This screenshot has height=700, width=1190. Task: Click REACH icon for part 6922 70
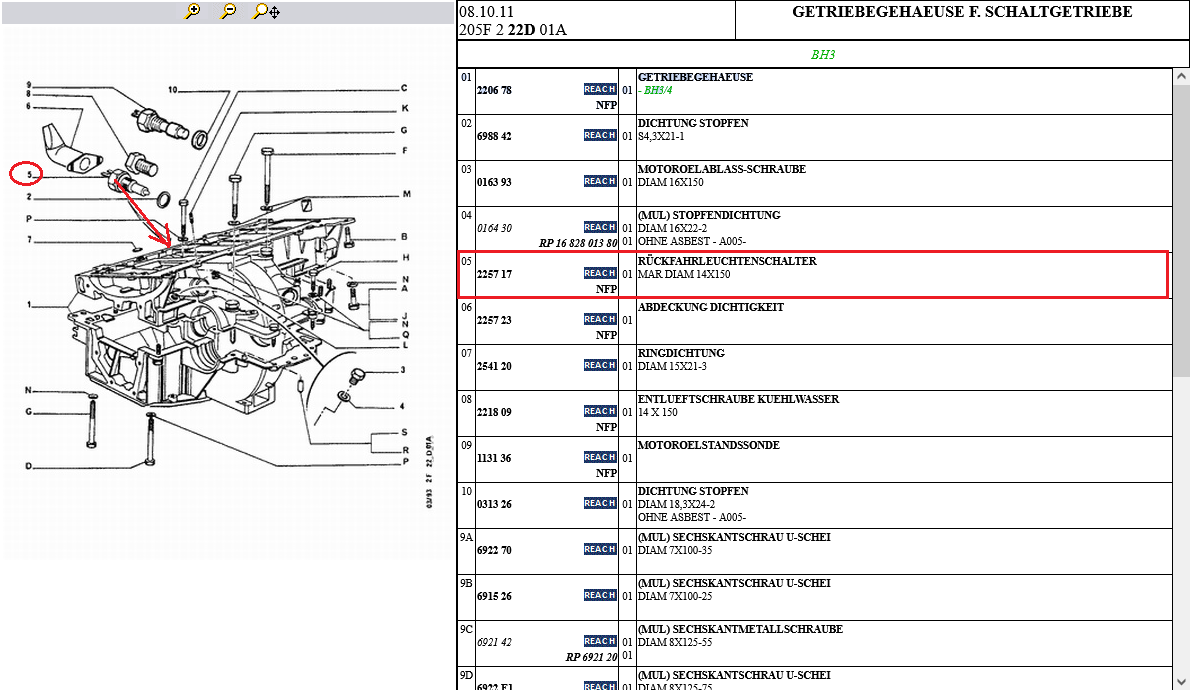(x=600, y=549)
